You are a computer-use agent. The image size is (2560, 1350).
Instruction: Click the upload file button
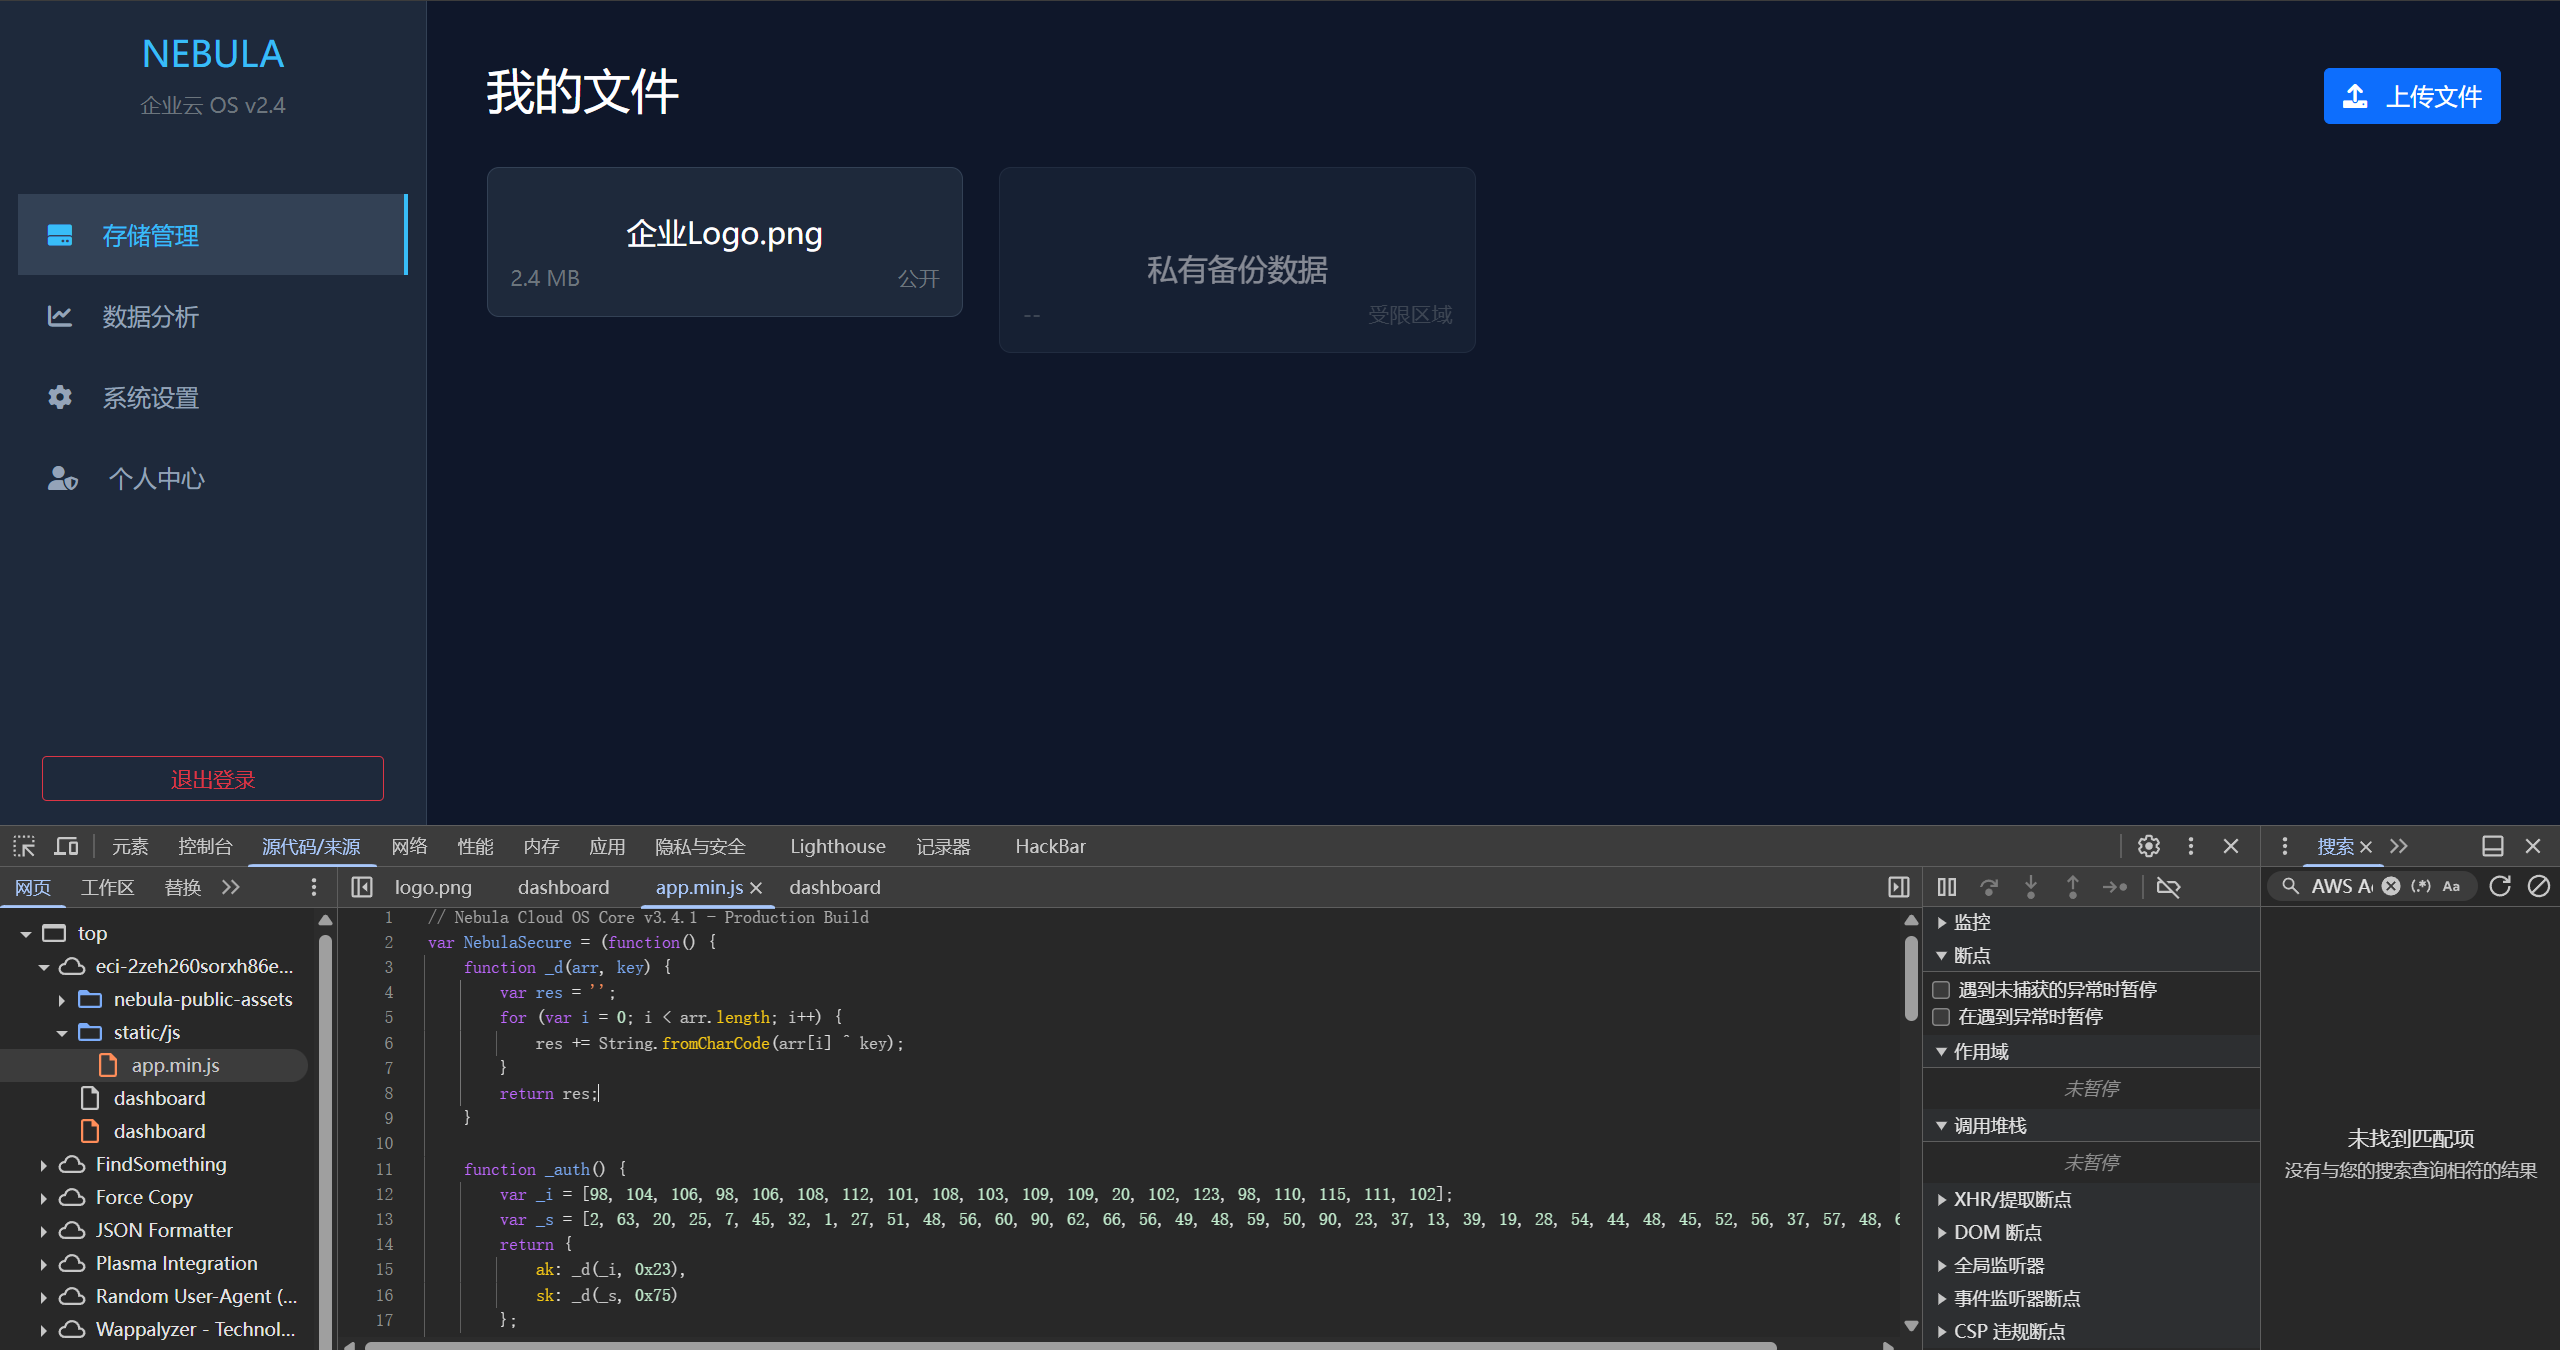(2411, 96)
